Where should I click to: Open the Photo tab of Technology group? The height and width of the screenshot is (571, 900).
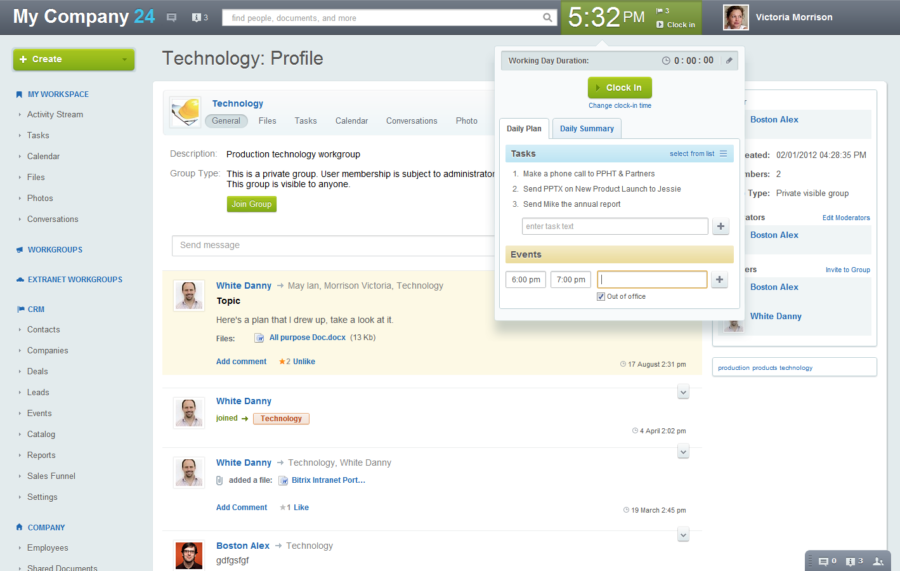coord(466,121)
